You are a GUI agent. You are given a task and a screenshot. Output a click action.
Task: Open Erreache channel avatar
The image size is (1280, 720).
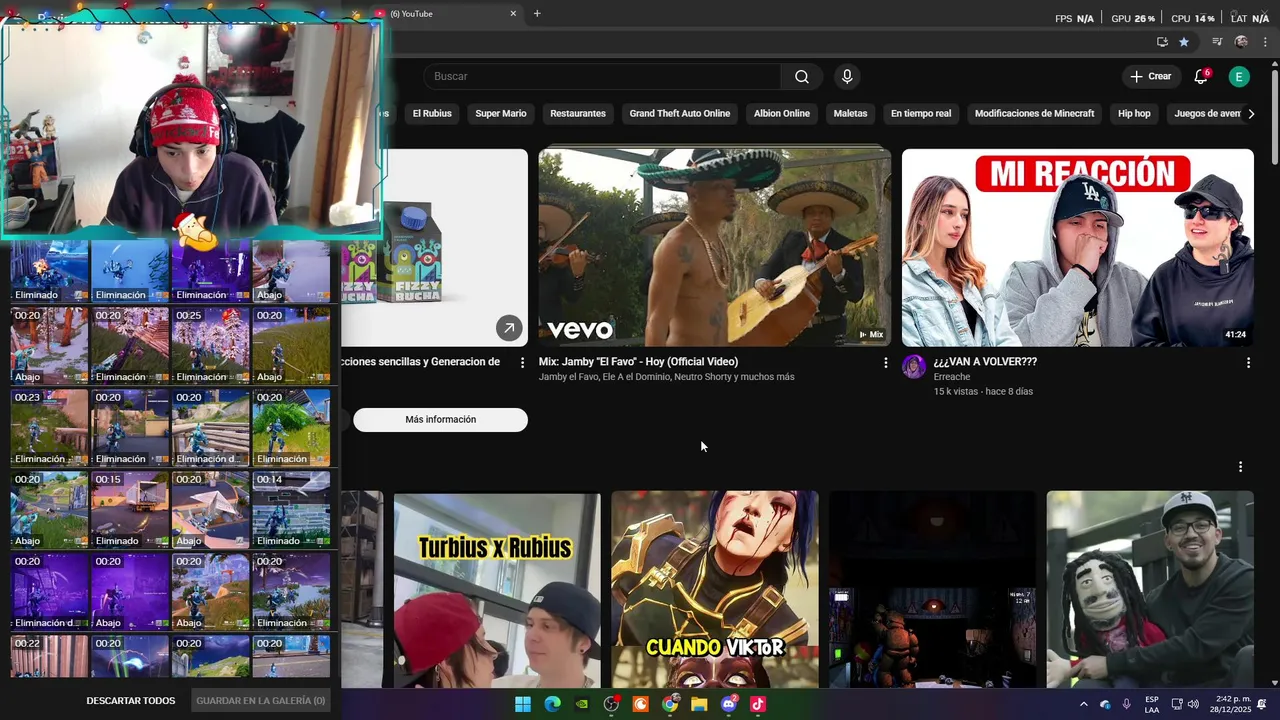tap(914, 367)
